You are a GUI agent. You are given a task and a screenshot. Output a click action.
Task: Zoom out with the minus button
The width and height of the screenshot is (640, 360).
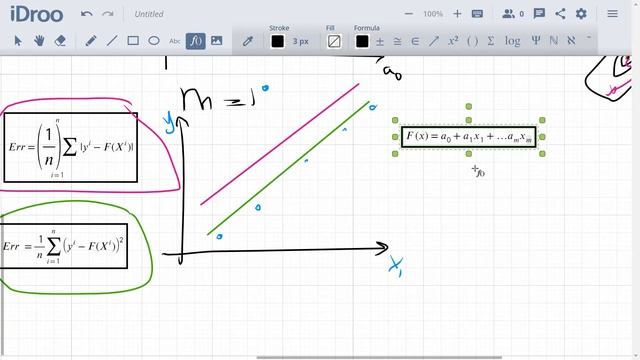point(409,14)
